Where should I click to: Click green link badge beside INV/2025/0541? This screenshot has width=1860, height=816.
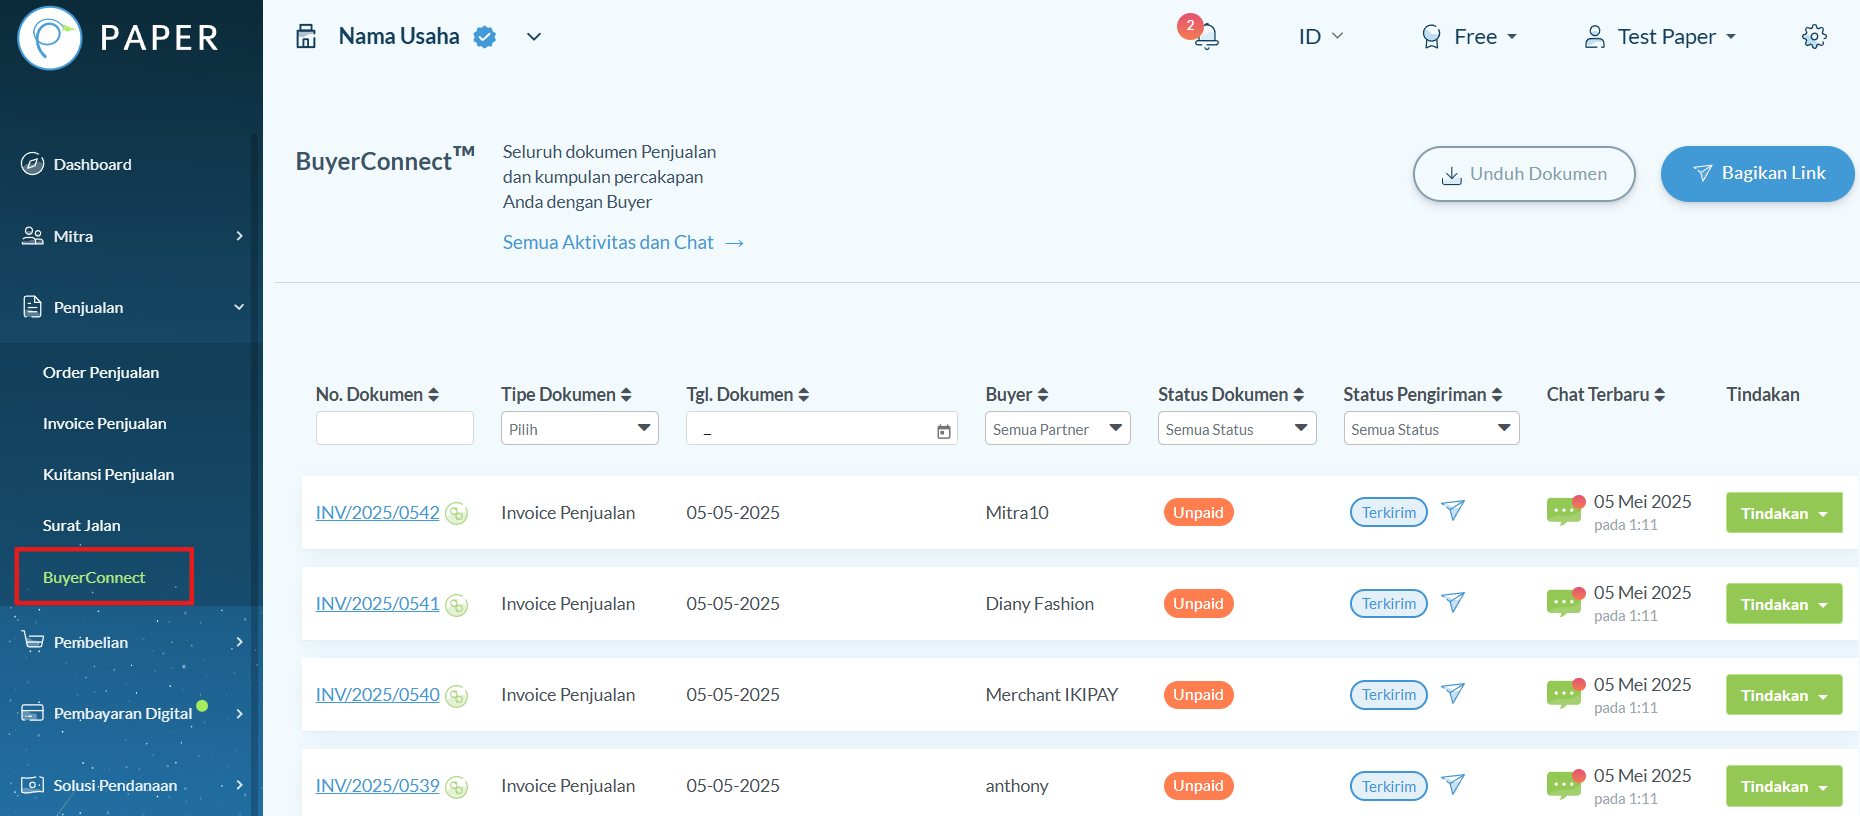coord(456,605)
